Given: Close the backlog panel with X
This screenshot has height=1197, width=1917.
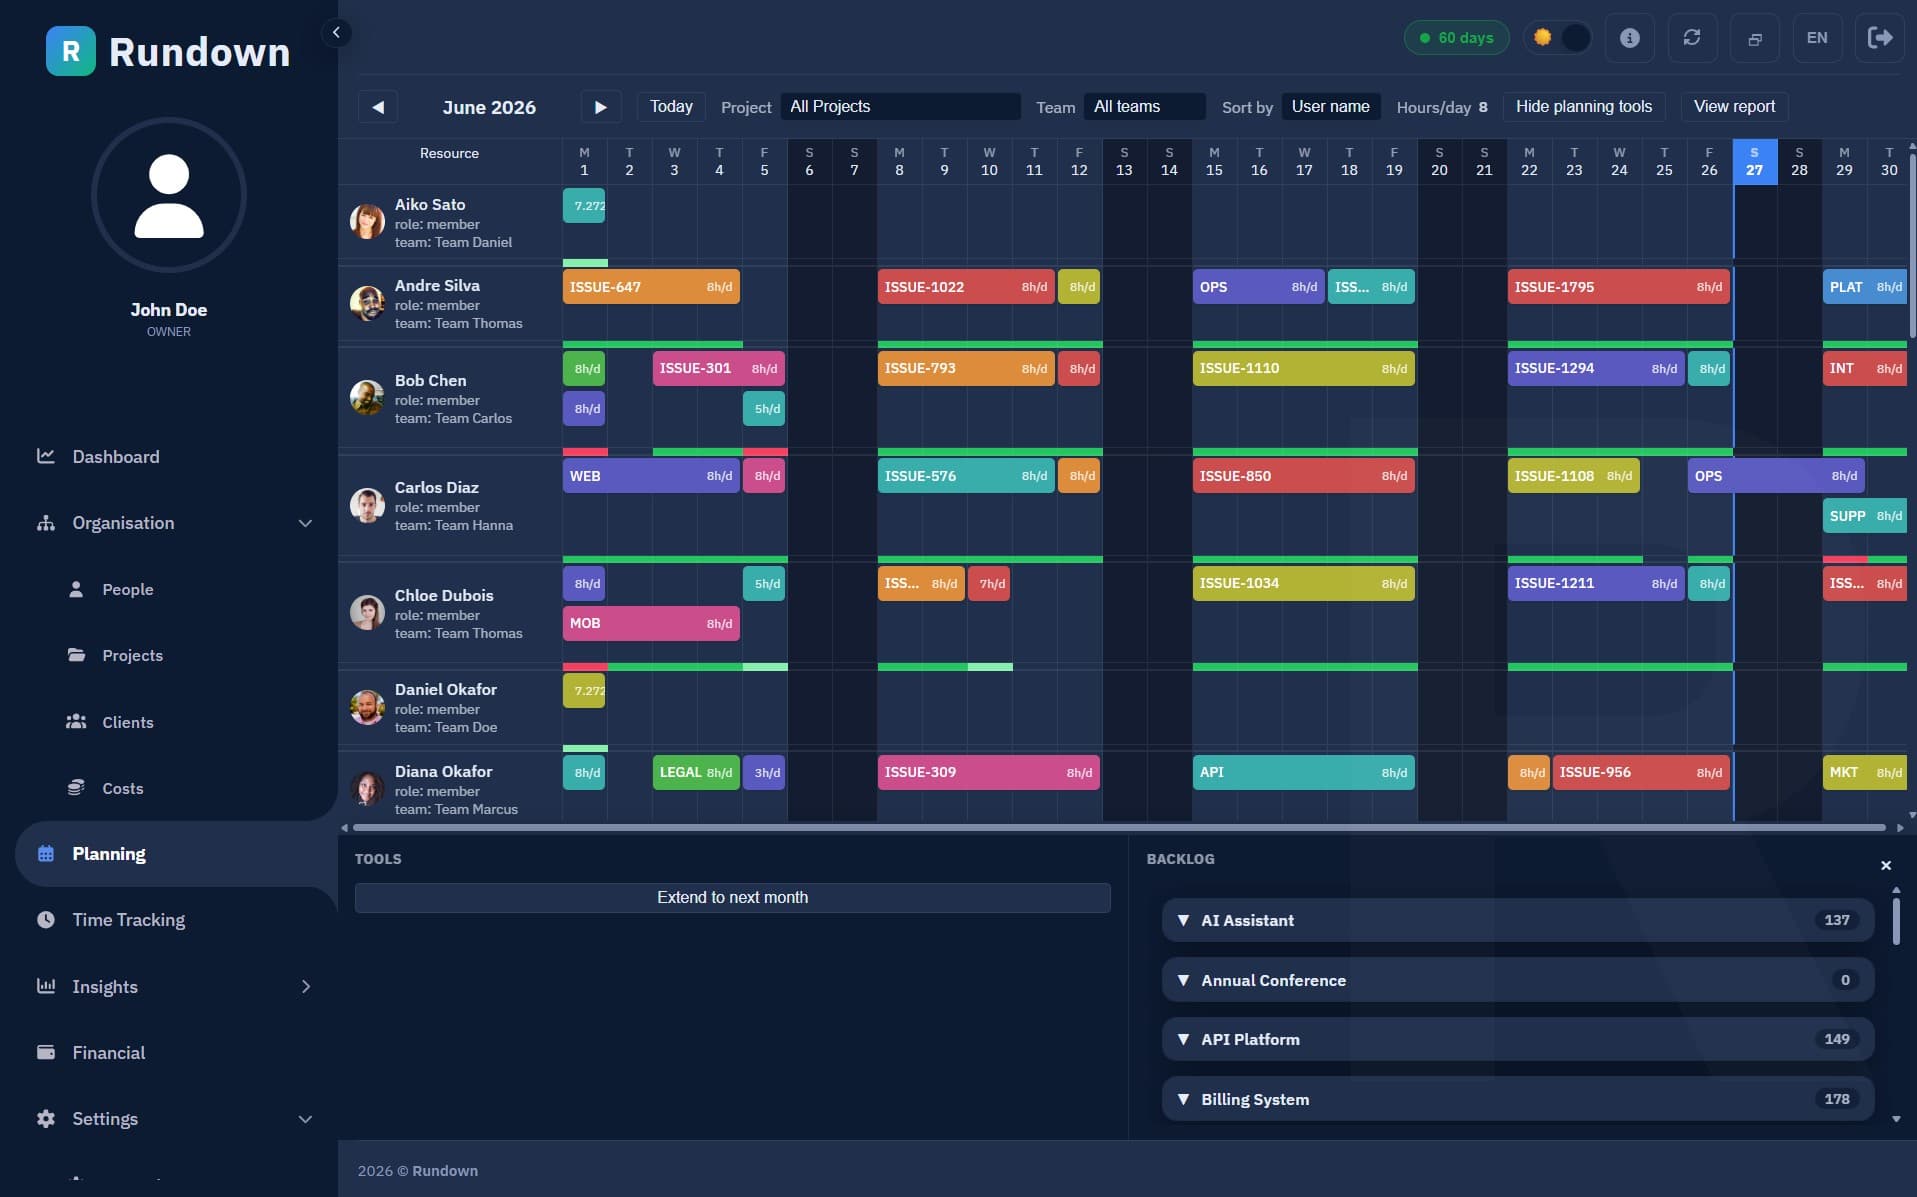Looking at the screenshot, I should 1886,866.
